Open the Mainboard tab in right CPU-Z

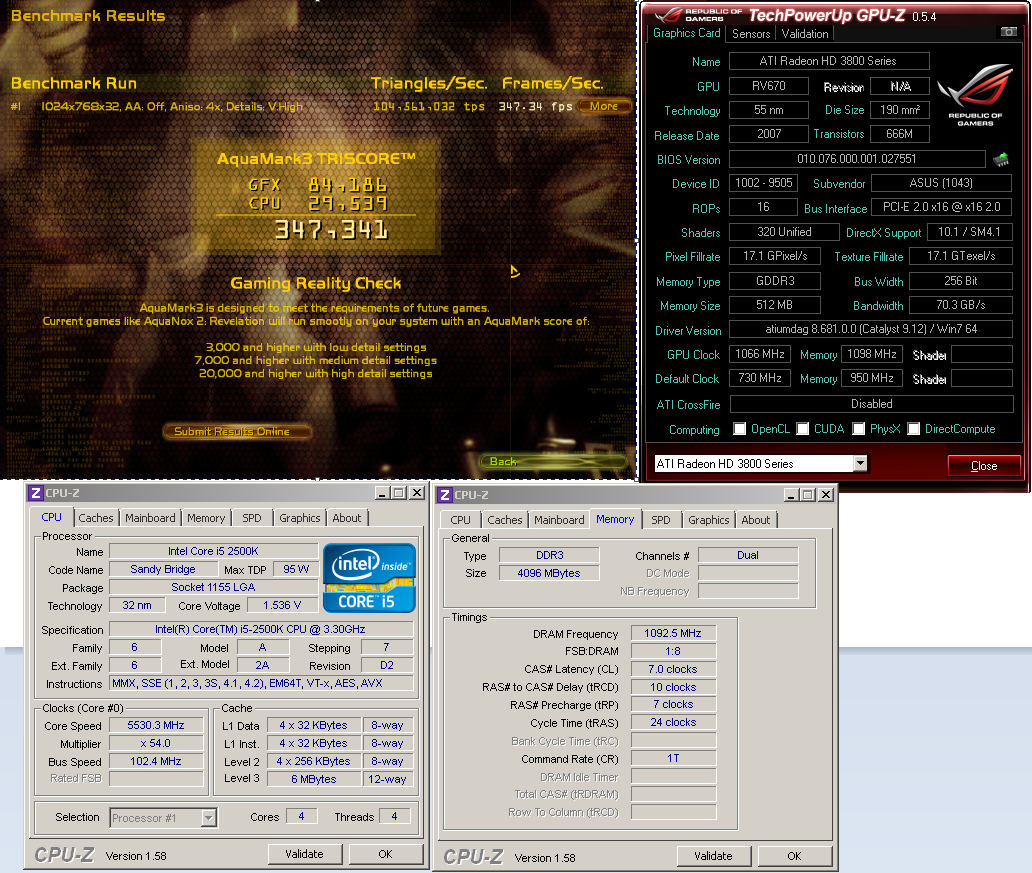click(x=559, y=520)
